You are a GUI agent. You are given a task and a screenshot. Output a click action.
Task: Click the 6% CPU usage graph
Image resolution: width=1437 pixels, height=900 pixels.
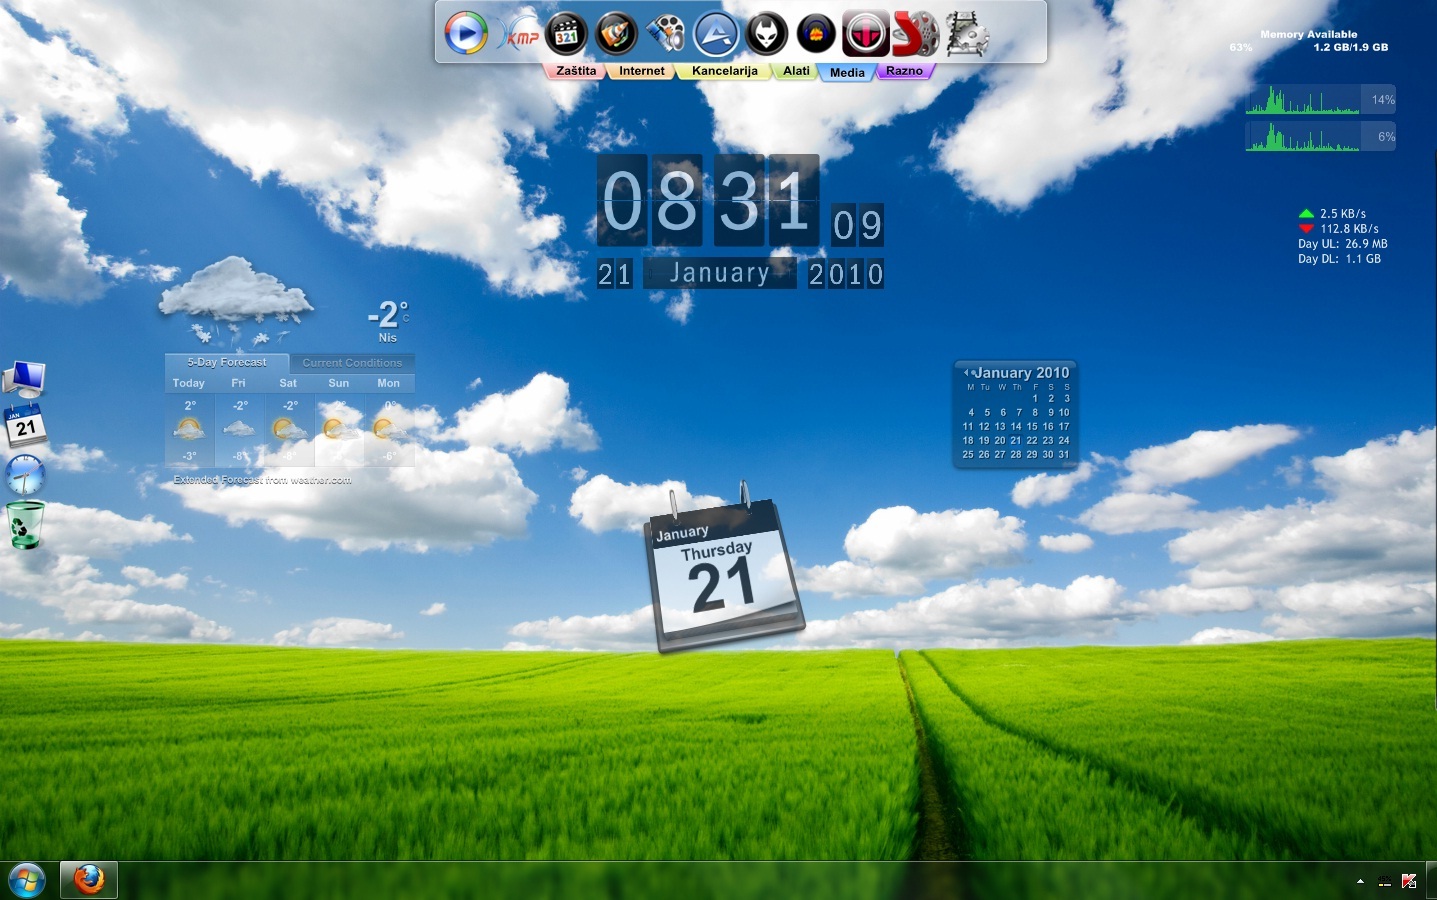(x=1320, y=136)
